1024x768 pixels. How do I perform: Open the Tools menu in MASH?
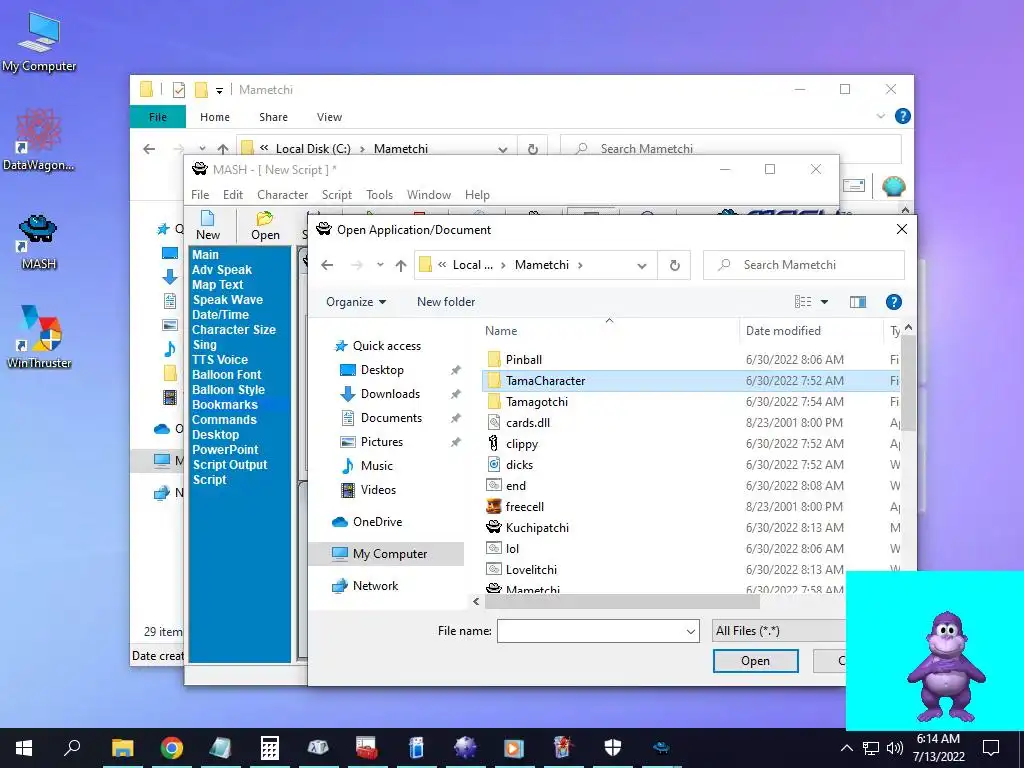[379, 195]
